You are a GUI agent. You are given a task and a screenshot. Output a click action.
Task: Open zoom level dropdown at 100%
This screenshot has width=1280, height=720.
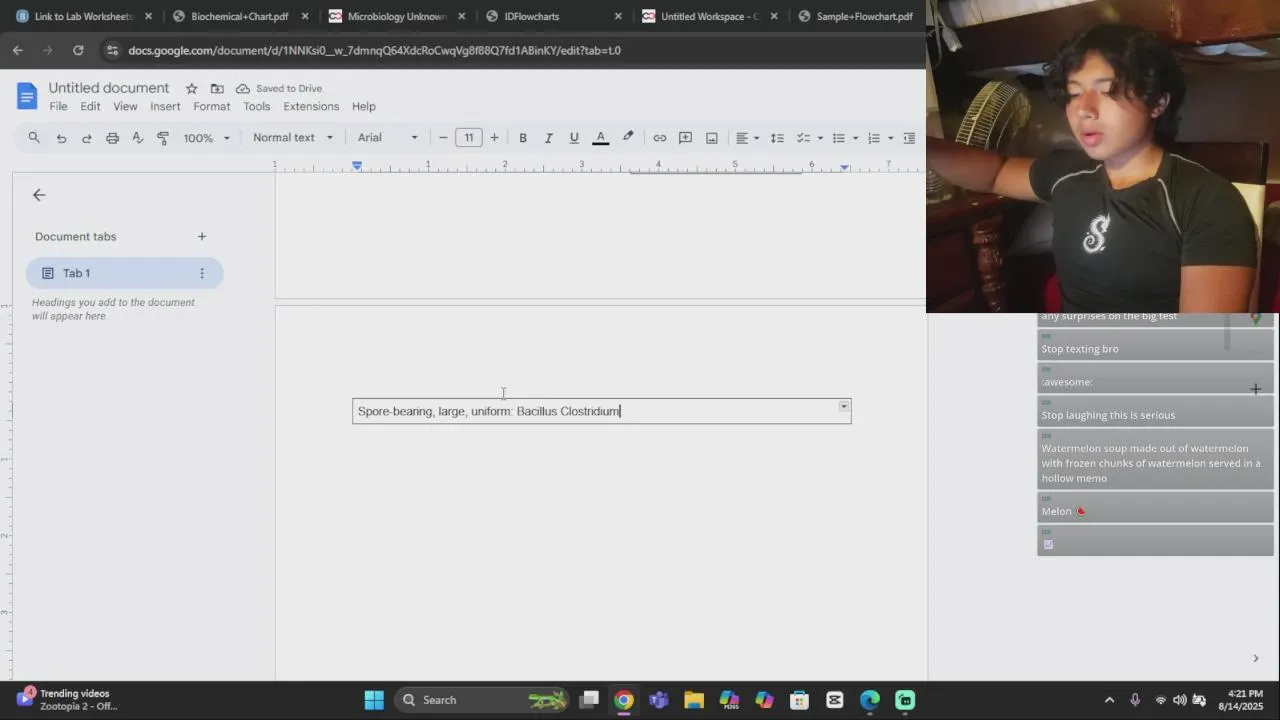(206, 138)
